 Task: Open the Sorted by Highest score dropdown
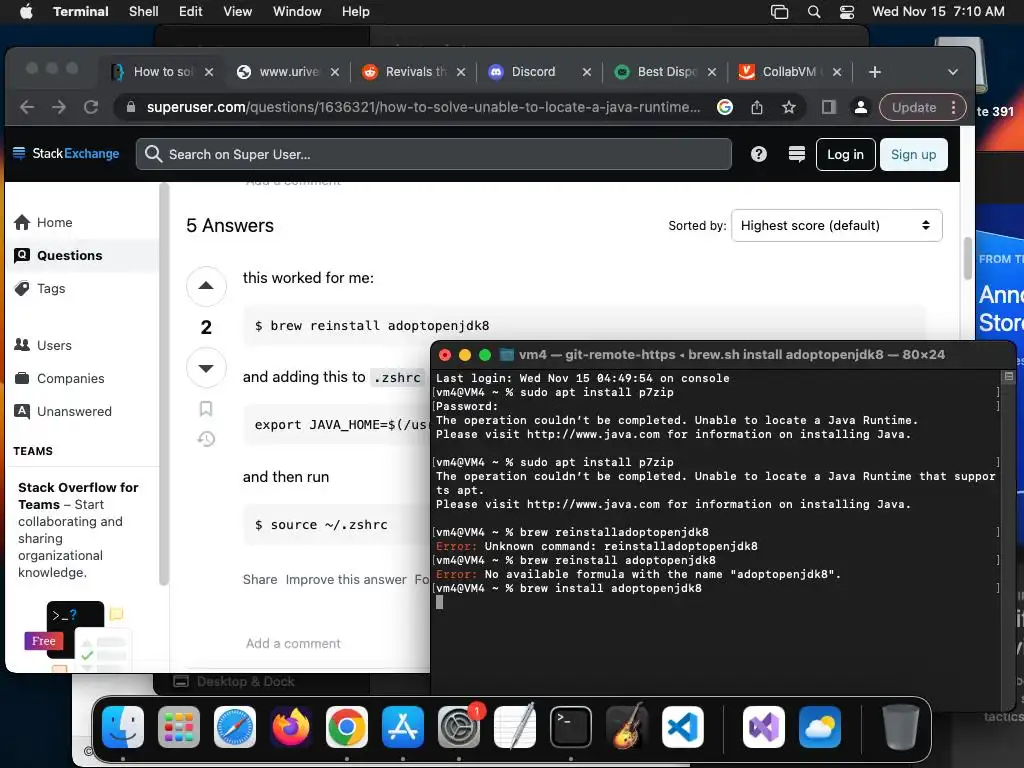(837, 225)
